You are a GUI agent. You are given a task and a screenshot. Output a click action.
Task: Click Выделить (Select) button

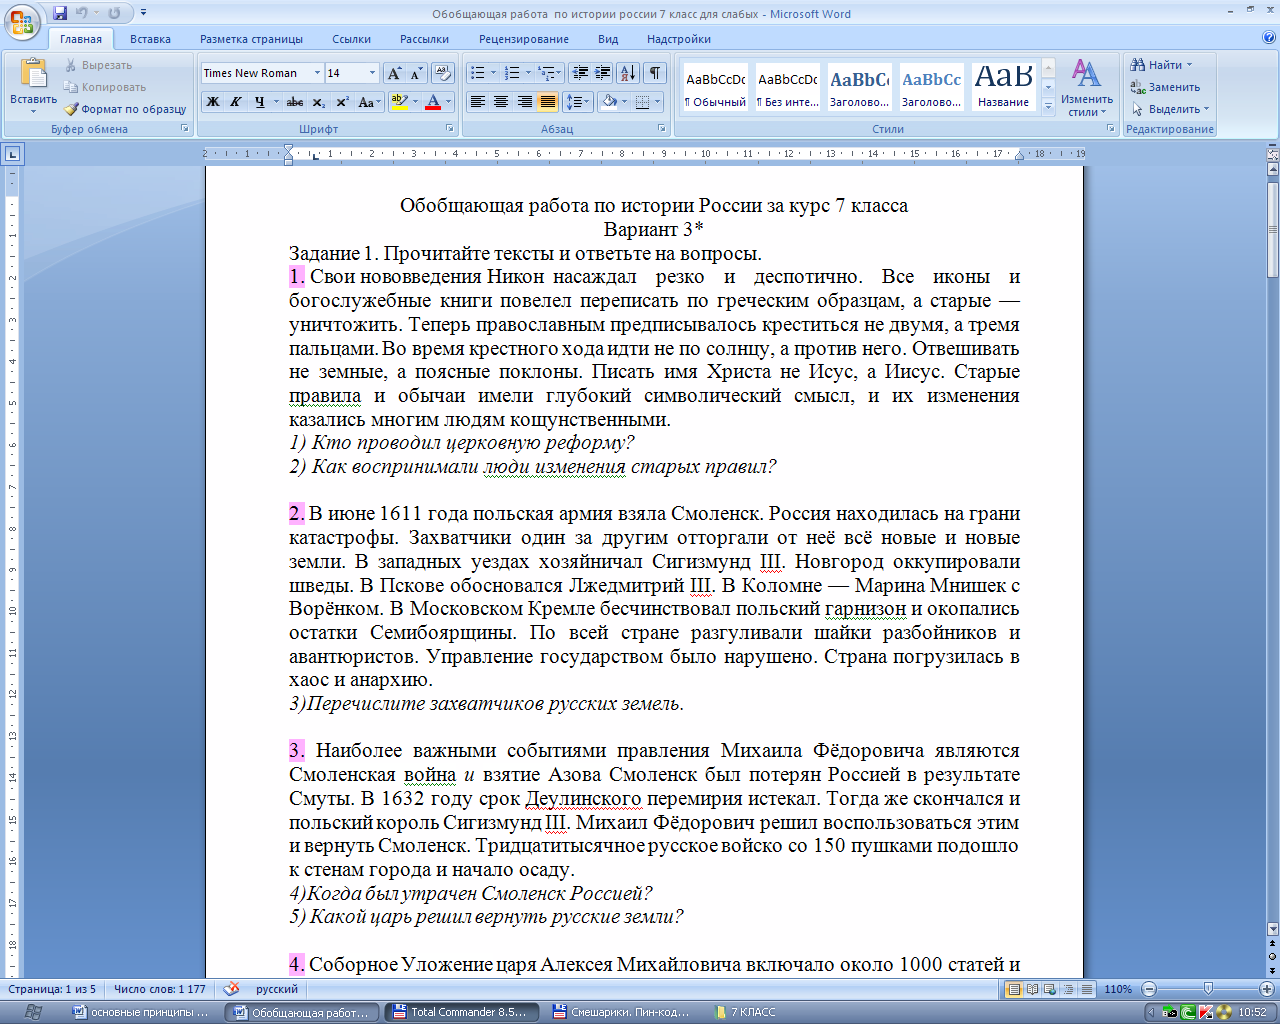point(1170,109)
